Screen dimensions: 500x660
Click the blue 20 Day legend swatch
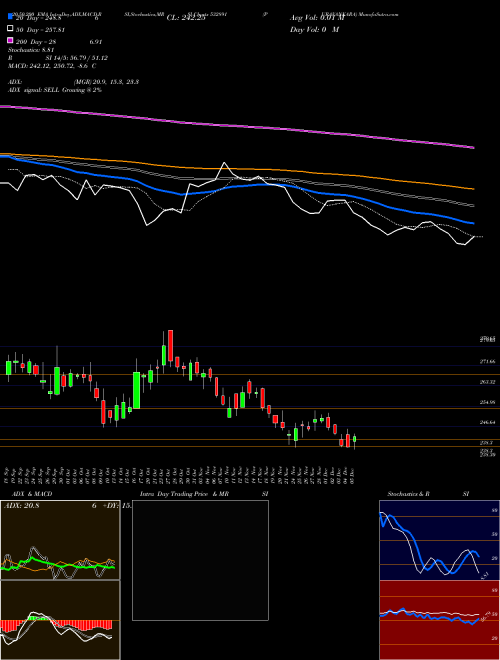coord(10,17)
